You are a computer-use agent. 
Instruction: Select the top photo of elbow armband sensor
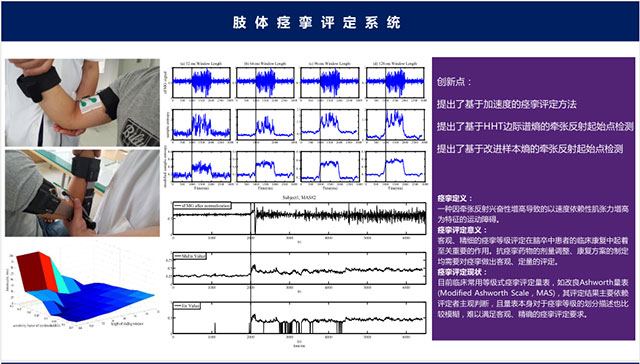pos(82,102)
